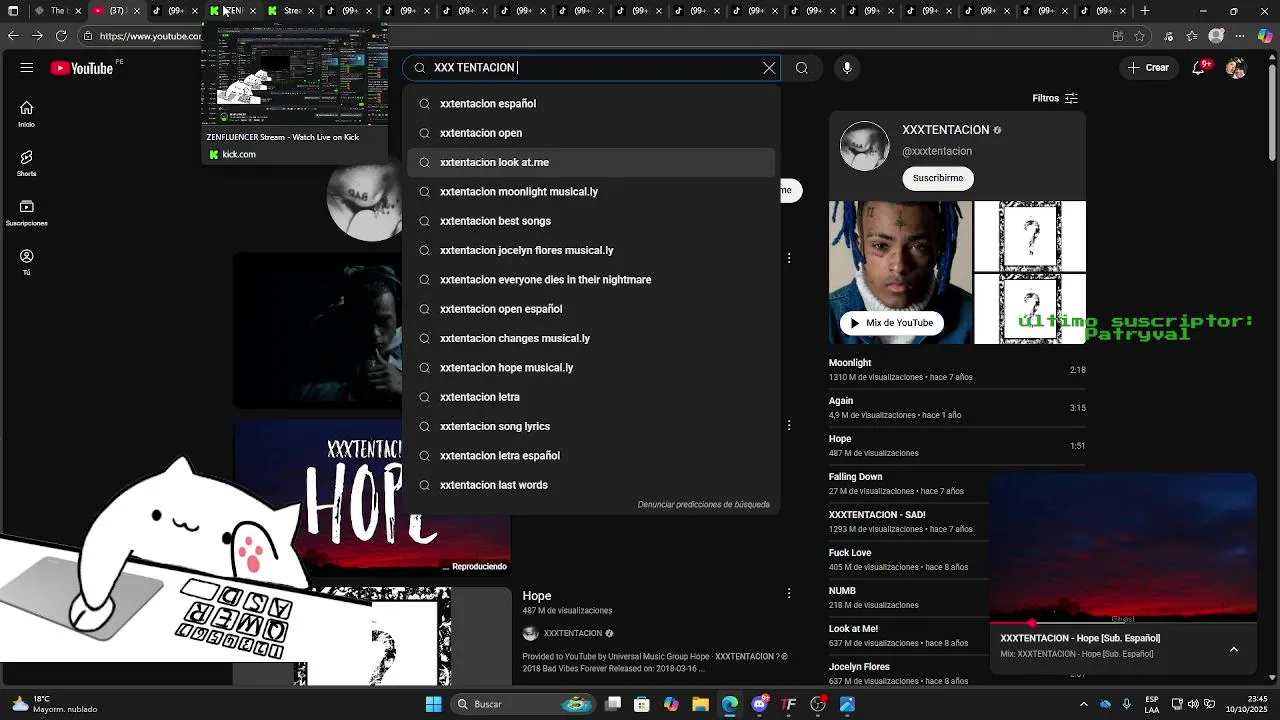Clear the search box with the X icon
Image resolution: width=1280 pixels, height=720 pixels.
[x=769, y=68]
